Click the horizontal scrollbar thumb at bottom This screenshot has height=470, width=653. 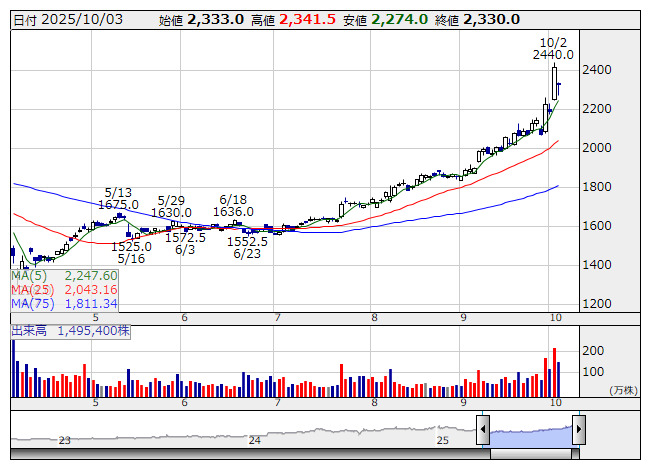tap(531, 454)
